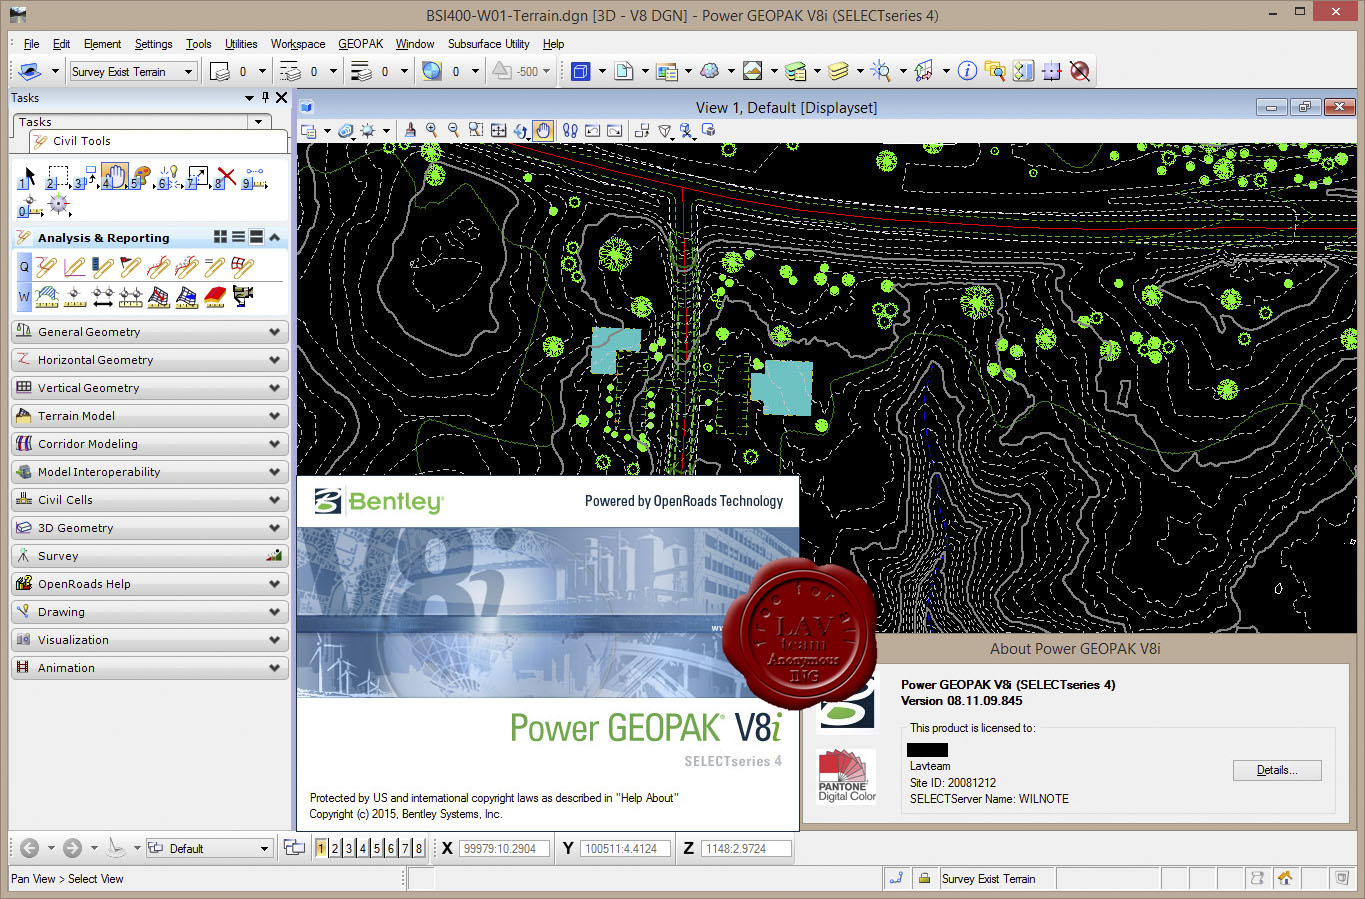The image size is (1365, 899).
Task: Open the File menu
Action: (31, 44)
